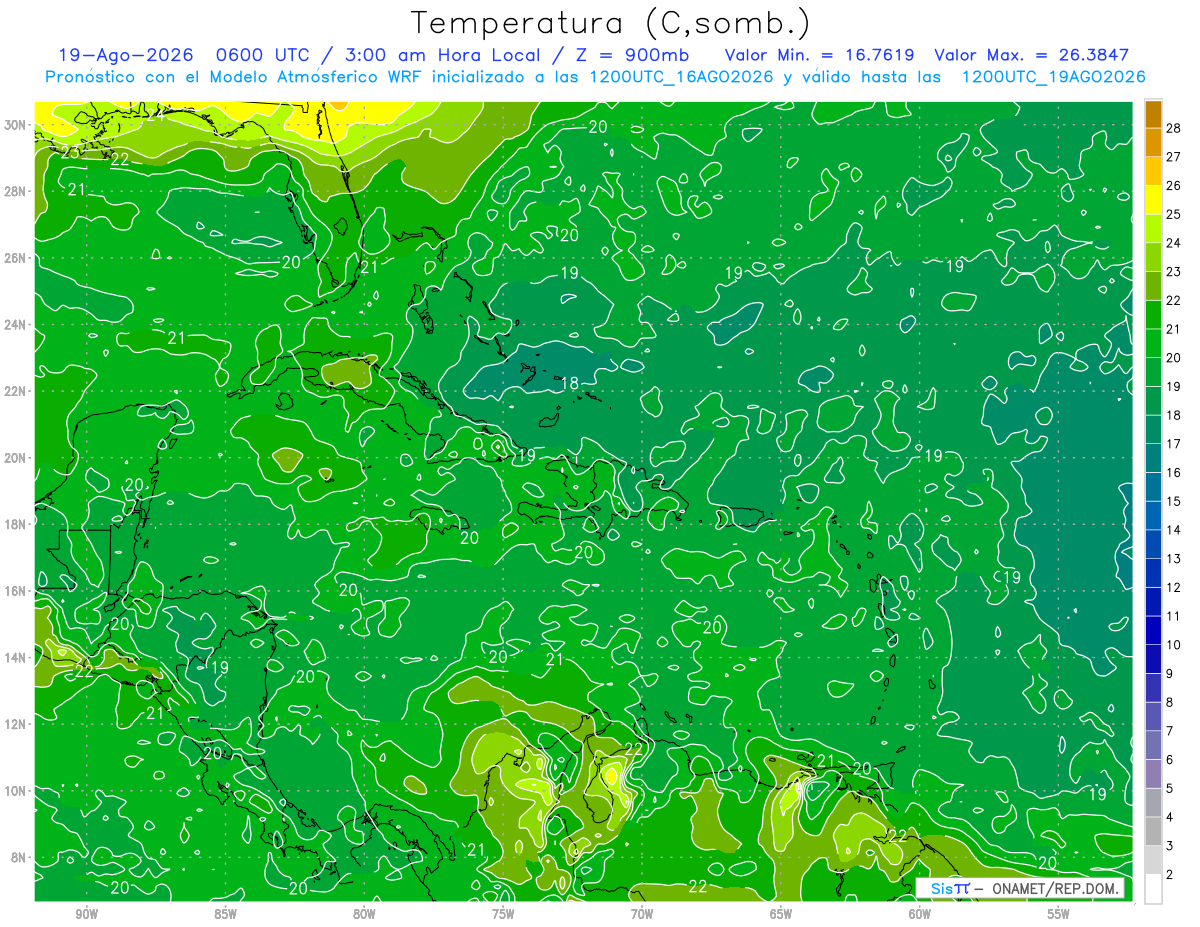Select initialization time '1200UTC_16AGO2026'

coord(679,77)
